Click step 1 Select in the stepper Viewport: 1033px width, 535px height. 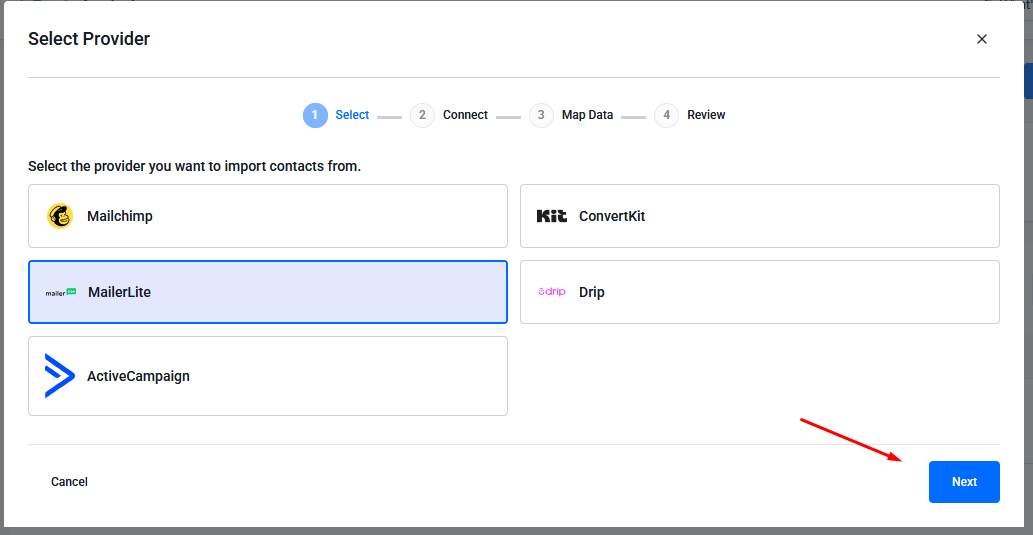[336, 115]
